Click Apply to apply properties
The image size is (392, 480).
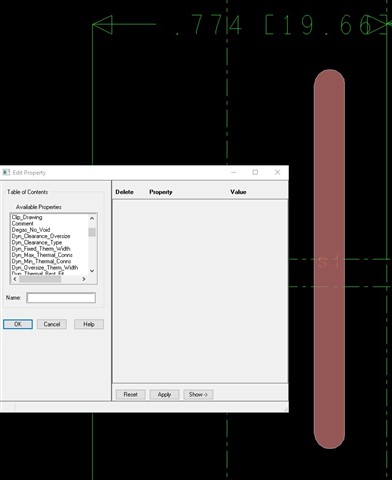(x=164, y=395)
